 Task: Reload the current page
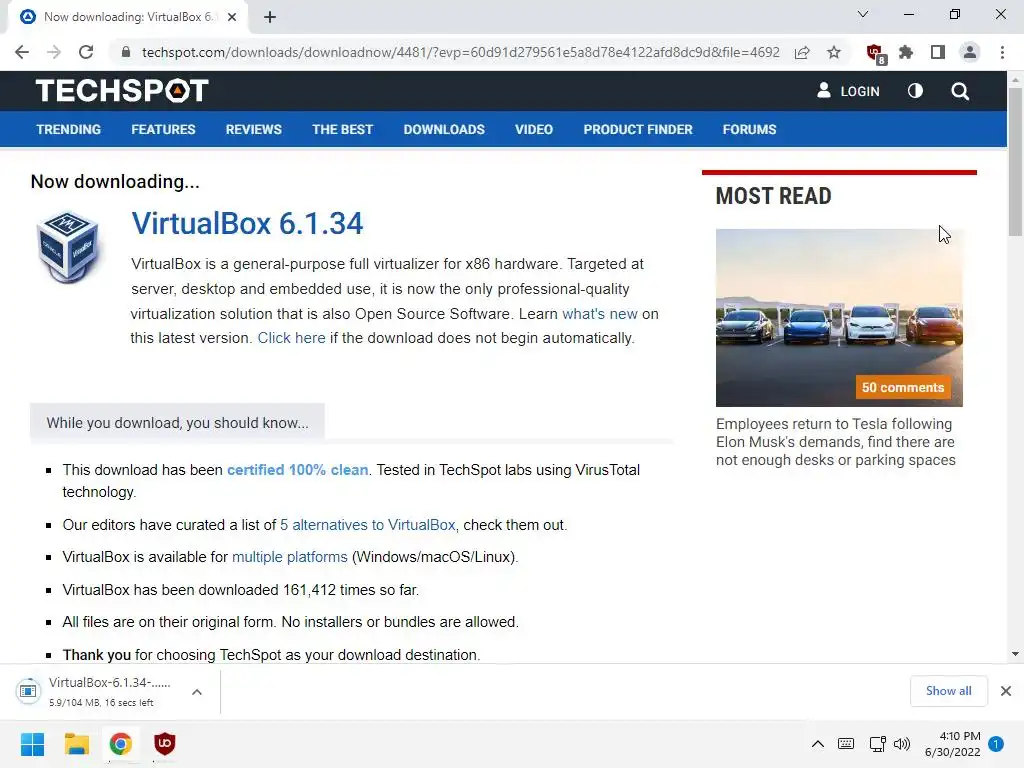86,52
